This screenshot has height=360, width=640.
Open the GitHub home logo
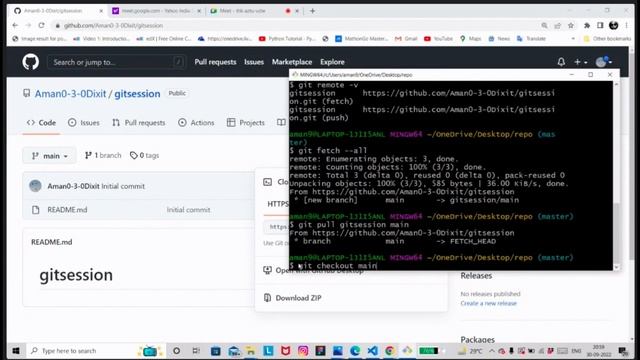coord(31,62)
